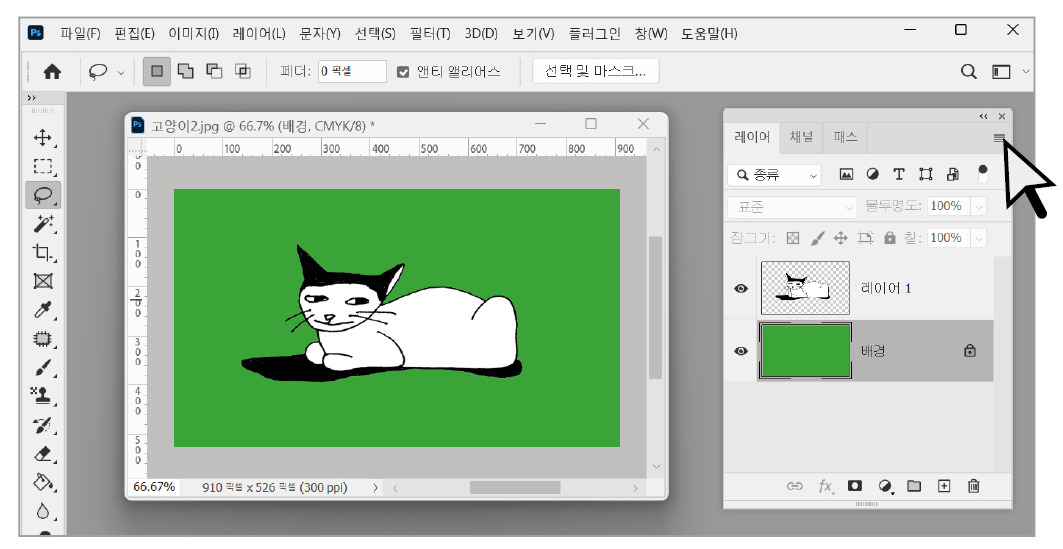
Task: Expand the workspace chevron dropdown
Action: [1026, 71]
